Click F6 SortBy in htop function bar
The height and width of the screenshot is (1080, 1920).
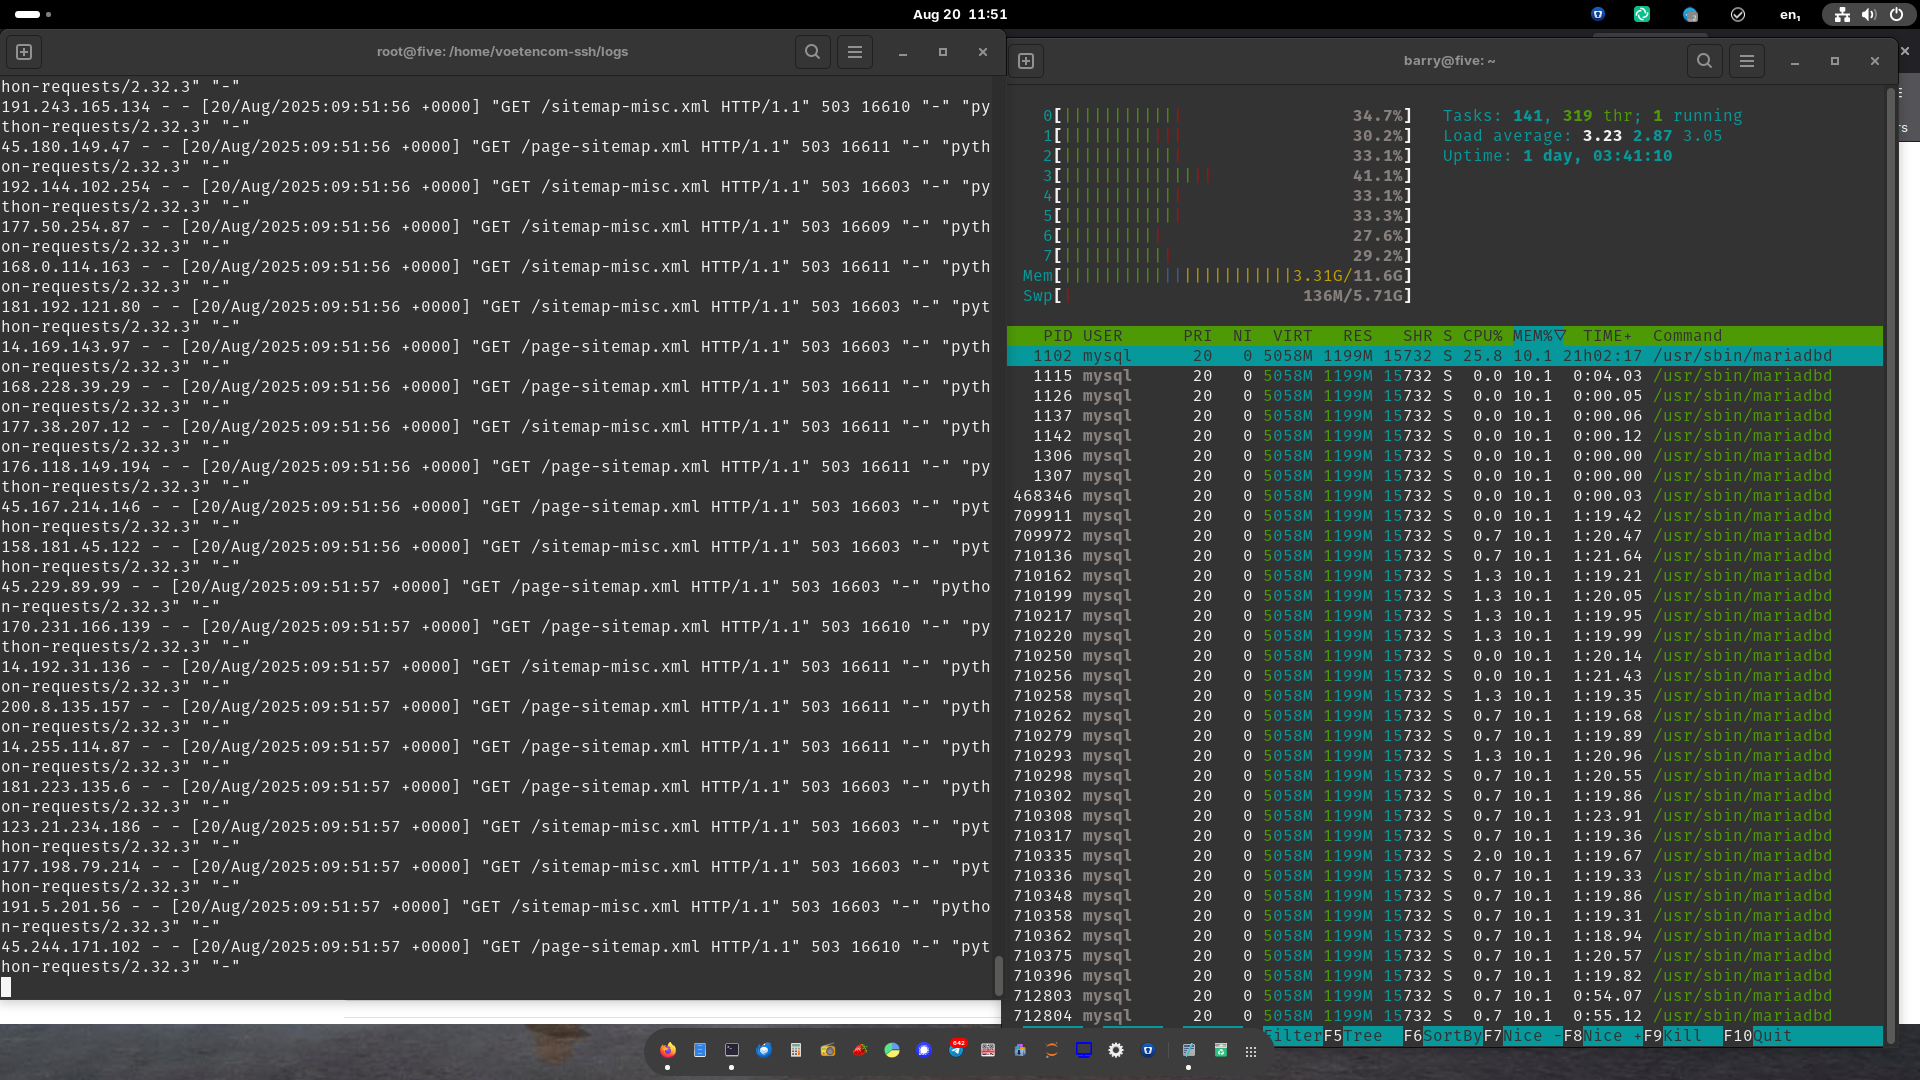[x=1442, y=1036]
